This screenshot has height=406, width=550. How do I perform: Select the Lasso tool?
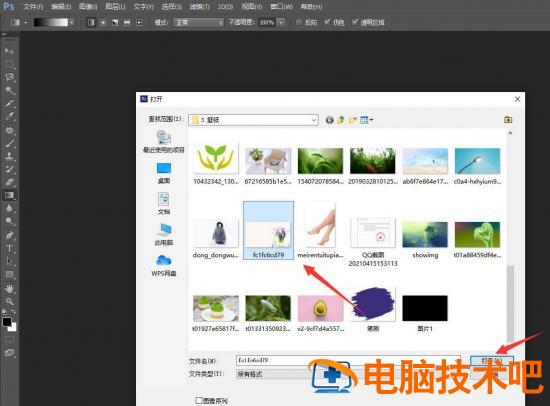pyautogui.click(x=9, y=77)
